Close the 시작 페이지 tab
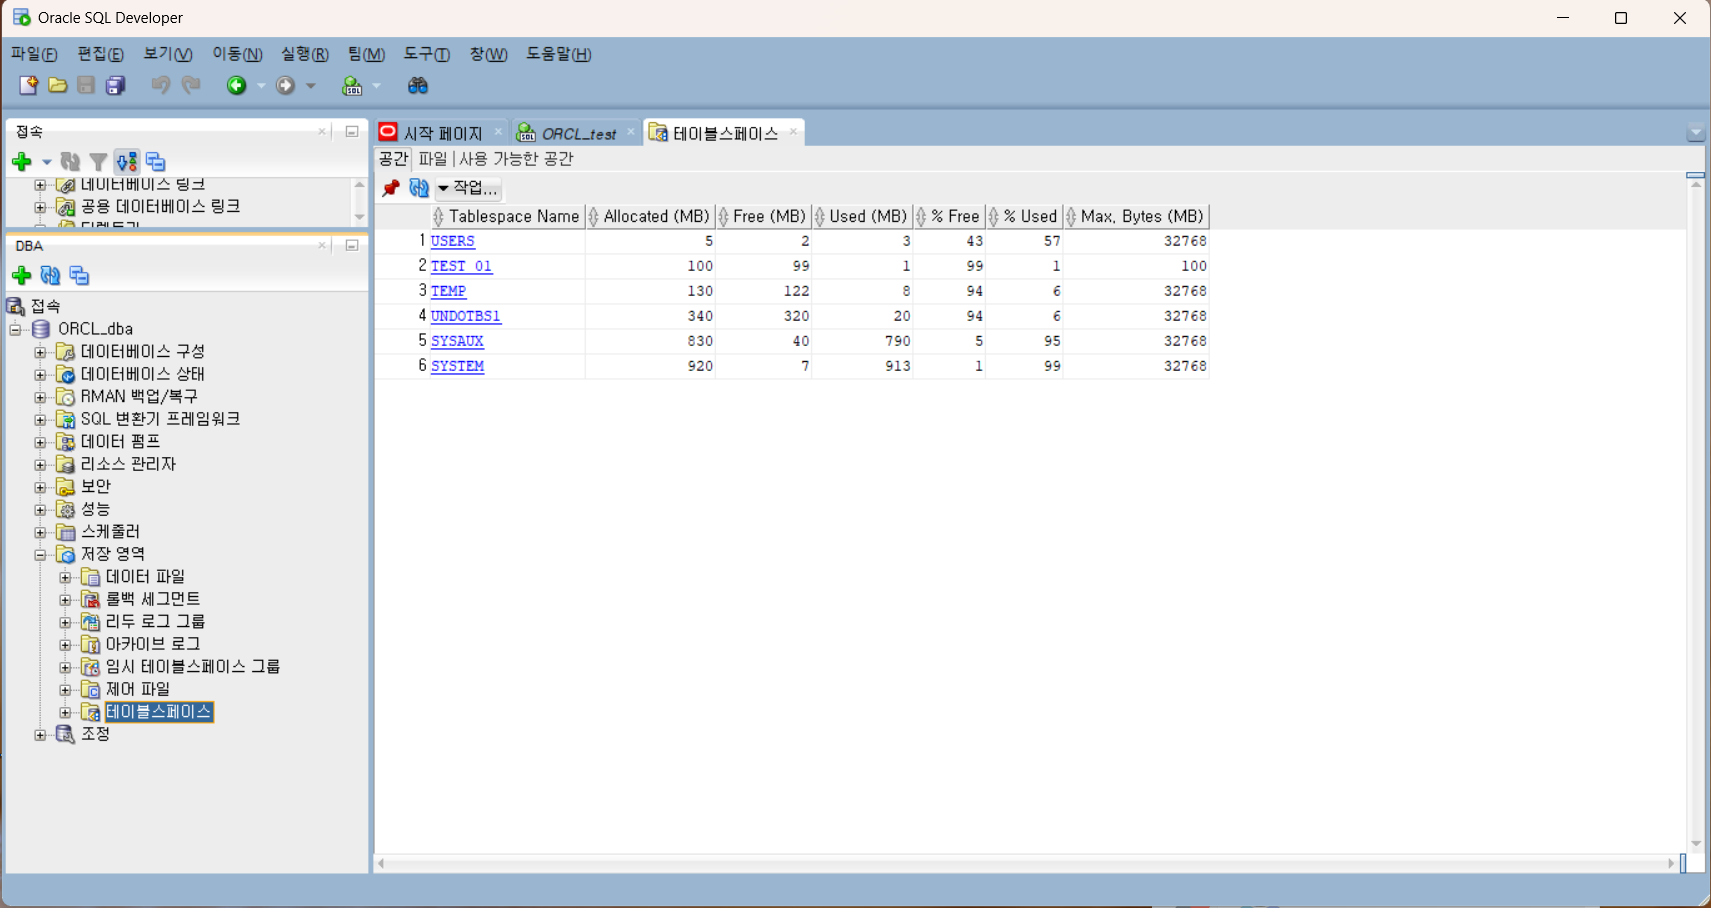 point(498,132)
